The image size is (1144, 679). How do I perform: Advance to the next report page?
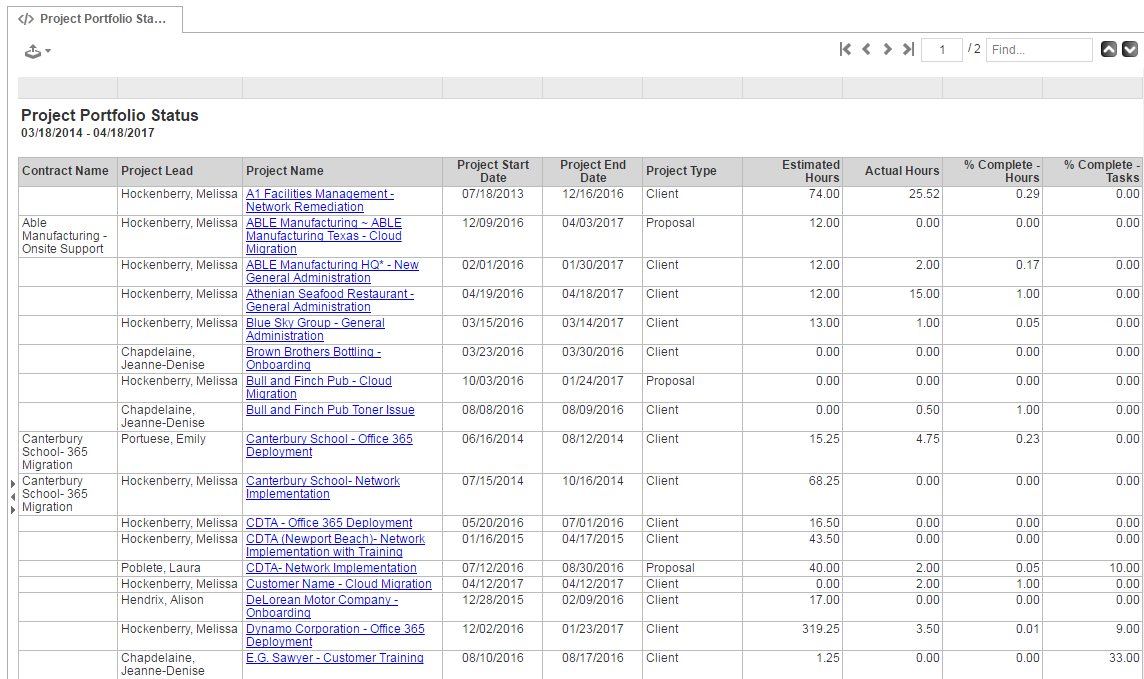click(887, 49)
